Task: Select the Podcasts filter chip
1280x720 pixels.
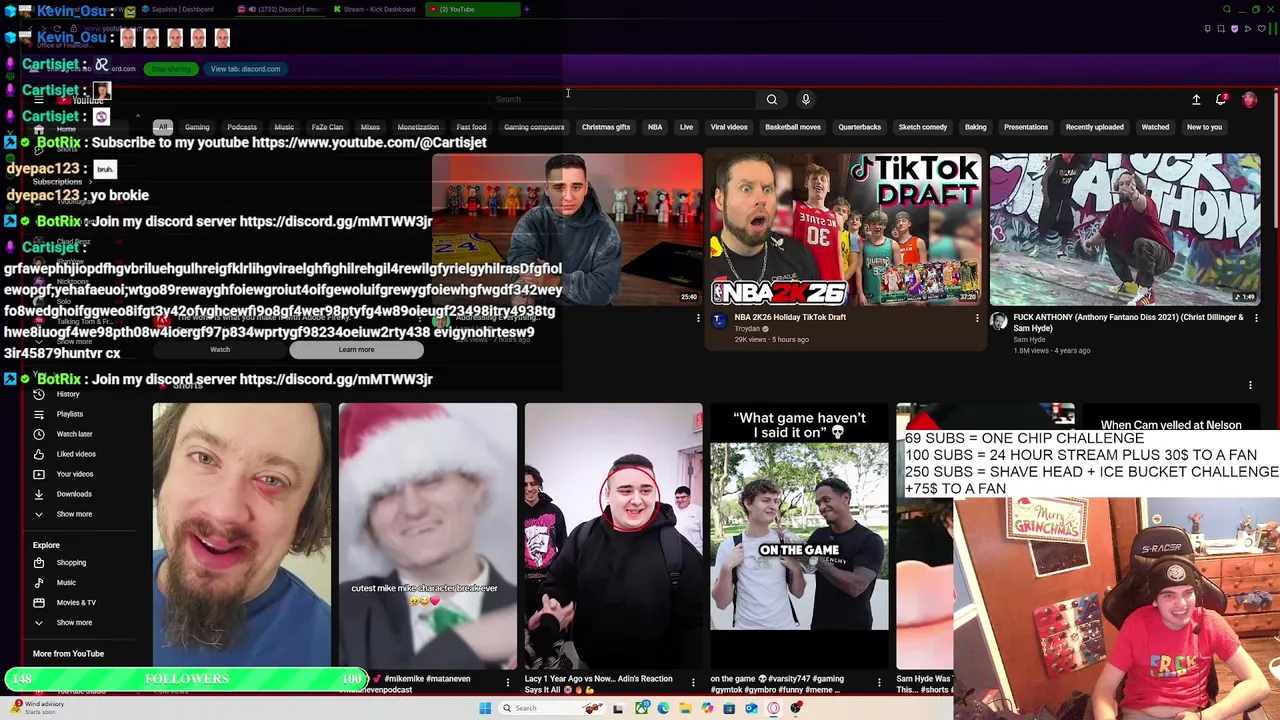Action: click(242, 127)
